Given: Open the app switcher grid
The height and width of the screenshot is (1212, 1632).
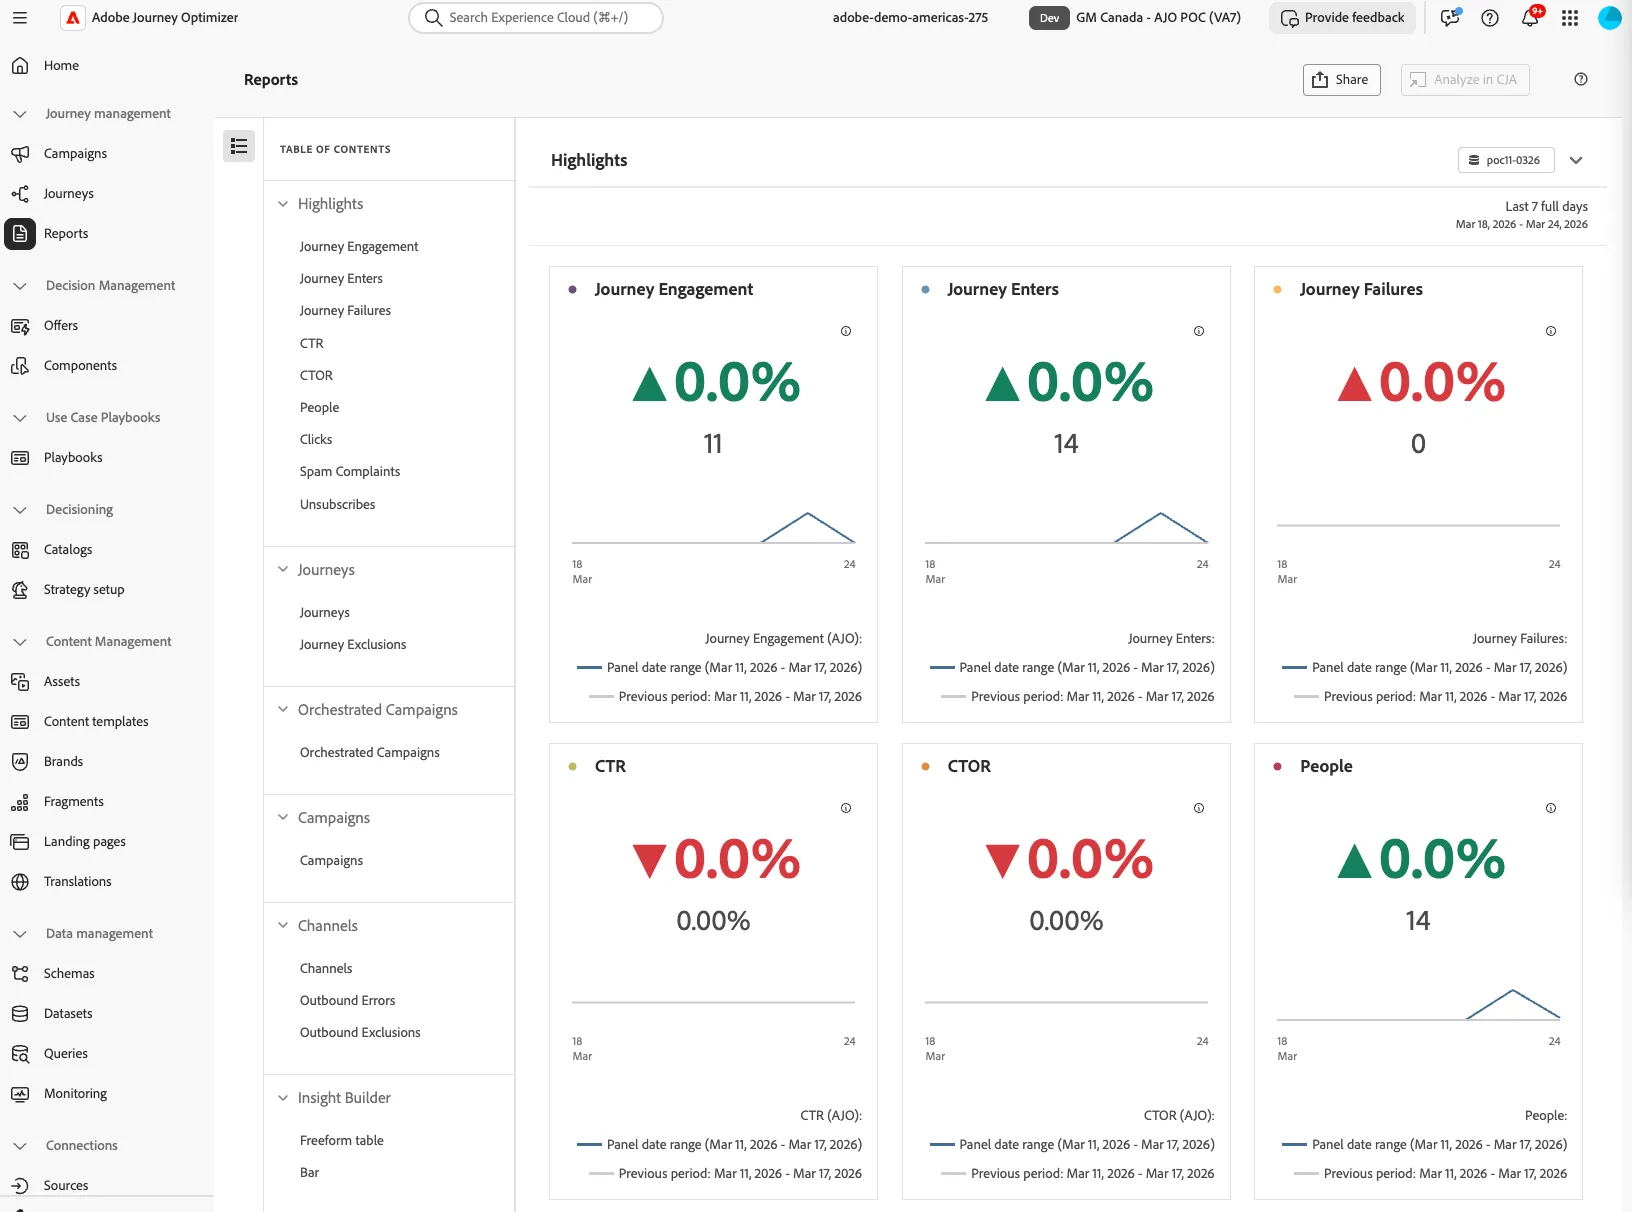Looking at the screenshot, I should click(1570, 18).
